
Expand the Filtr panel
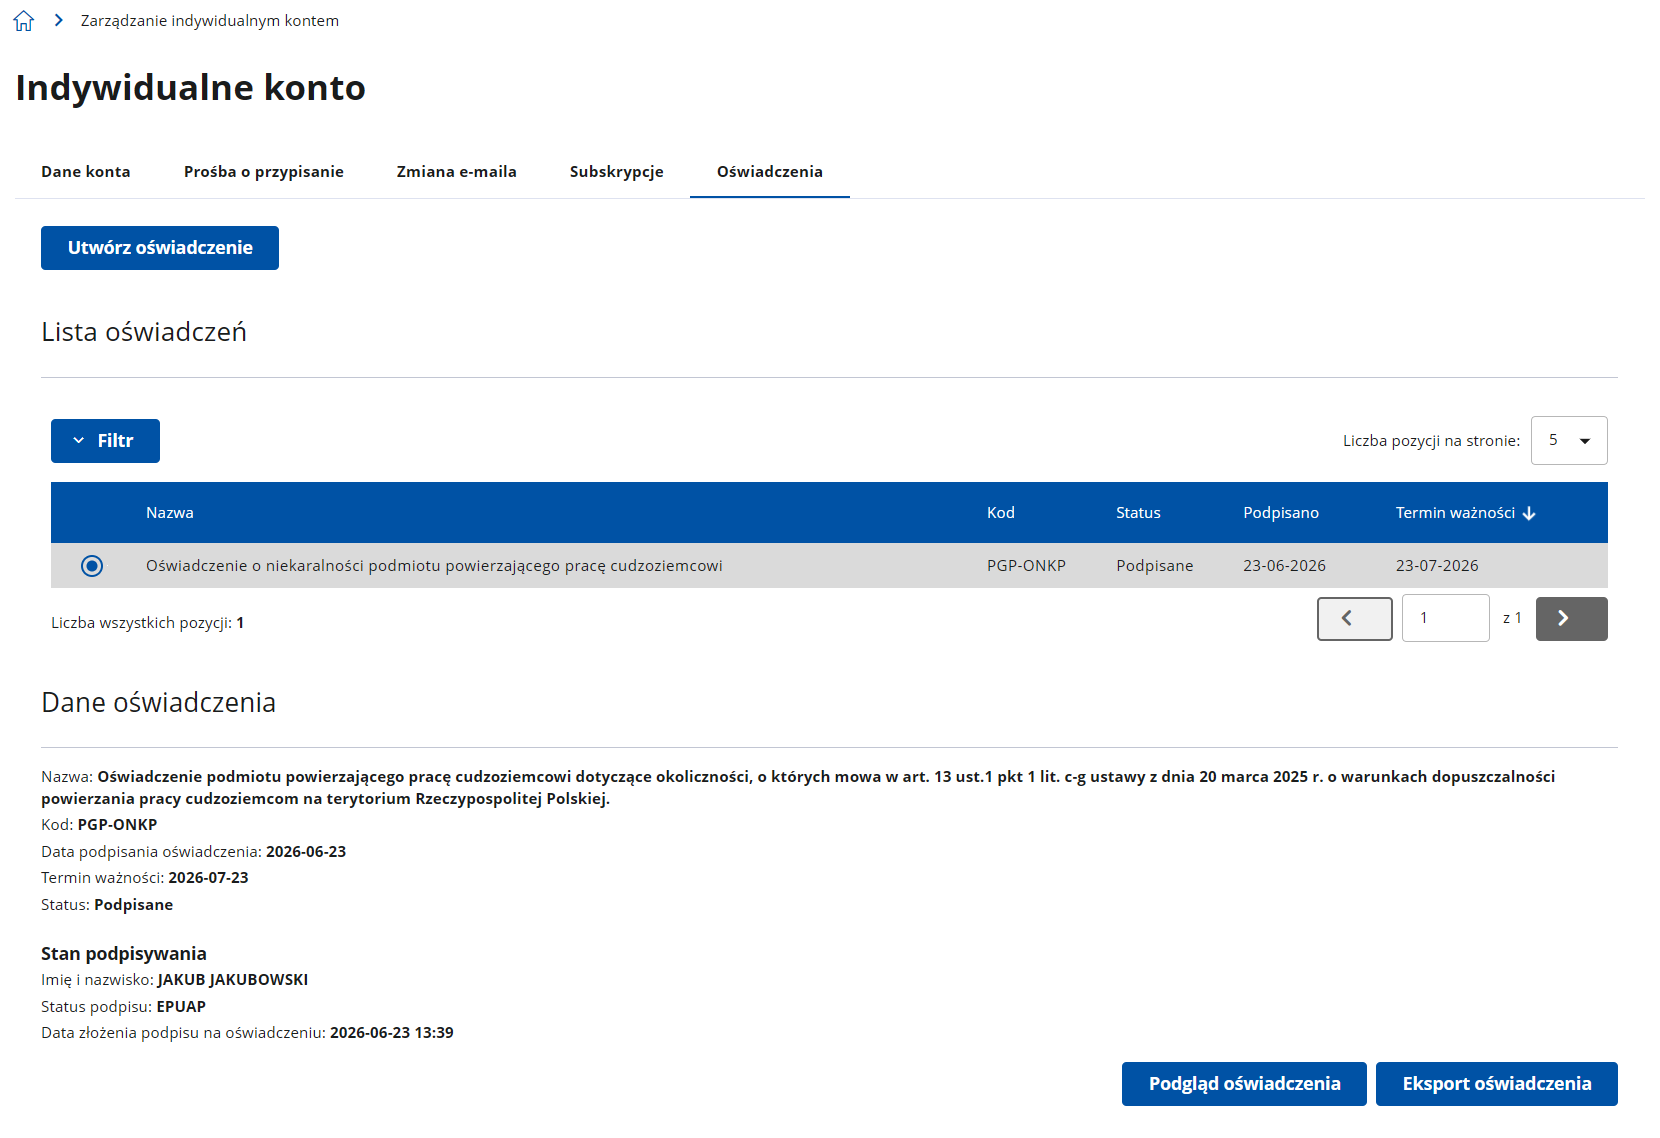(105, 441)
